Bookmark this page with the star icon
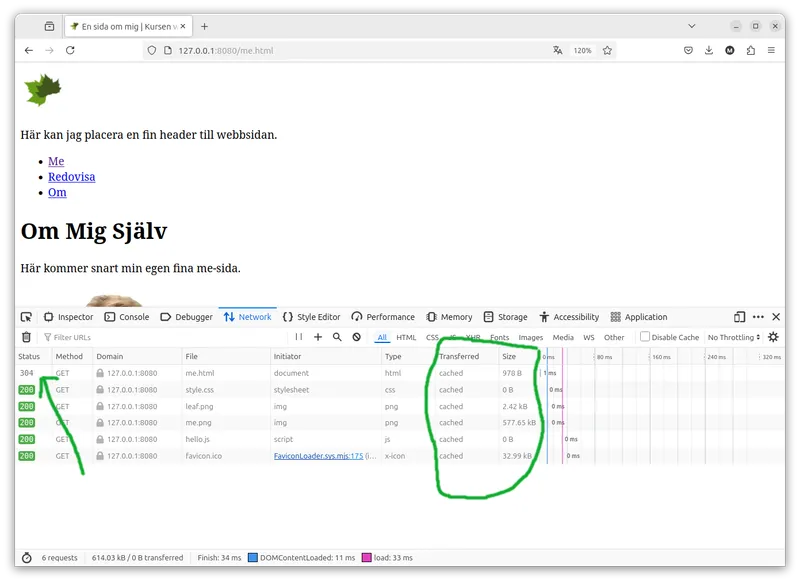Screen dimensions: 800x583 point(607,50)
